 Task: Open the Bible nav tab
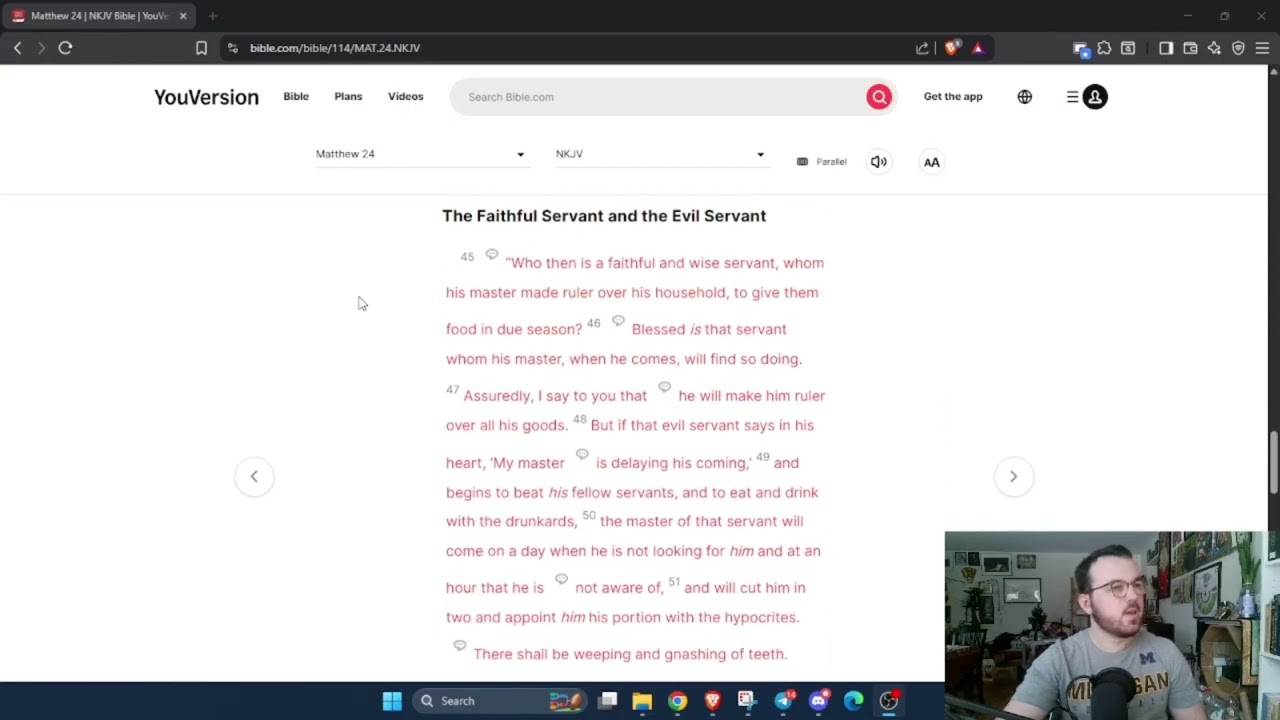click(296, 97)
